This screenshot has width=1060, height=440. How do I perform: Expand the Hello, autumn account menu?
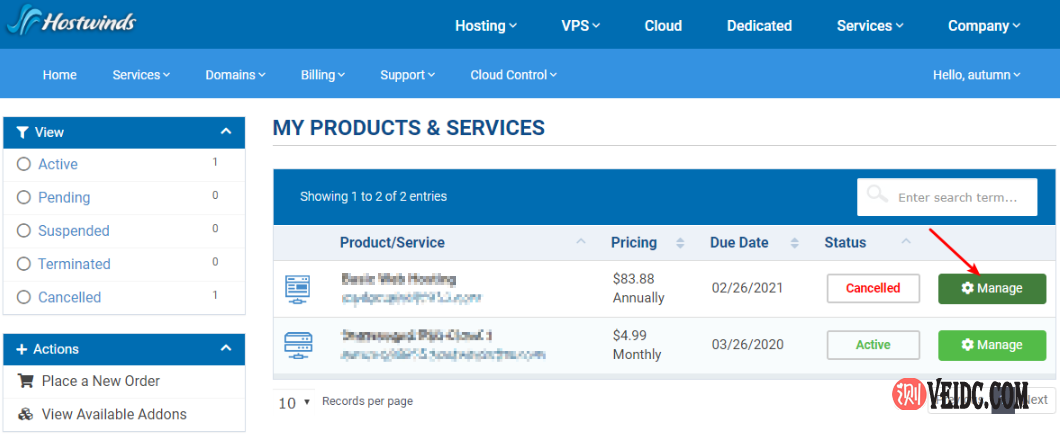[x=976, y=75]
